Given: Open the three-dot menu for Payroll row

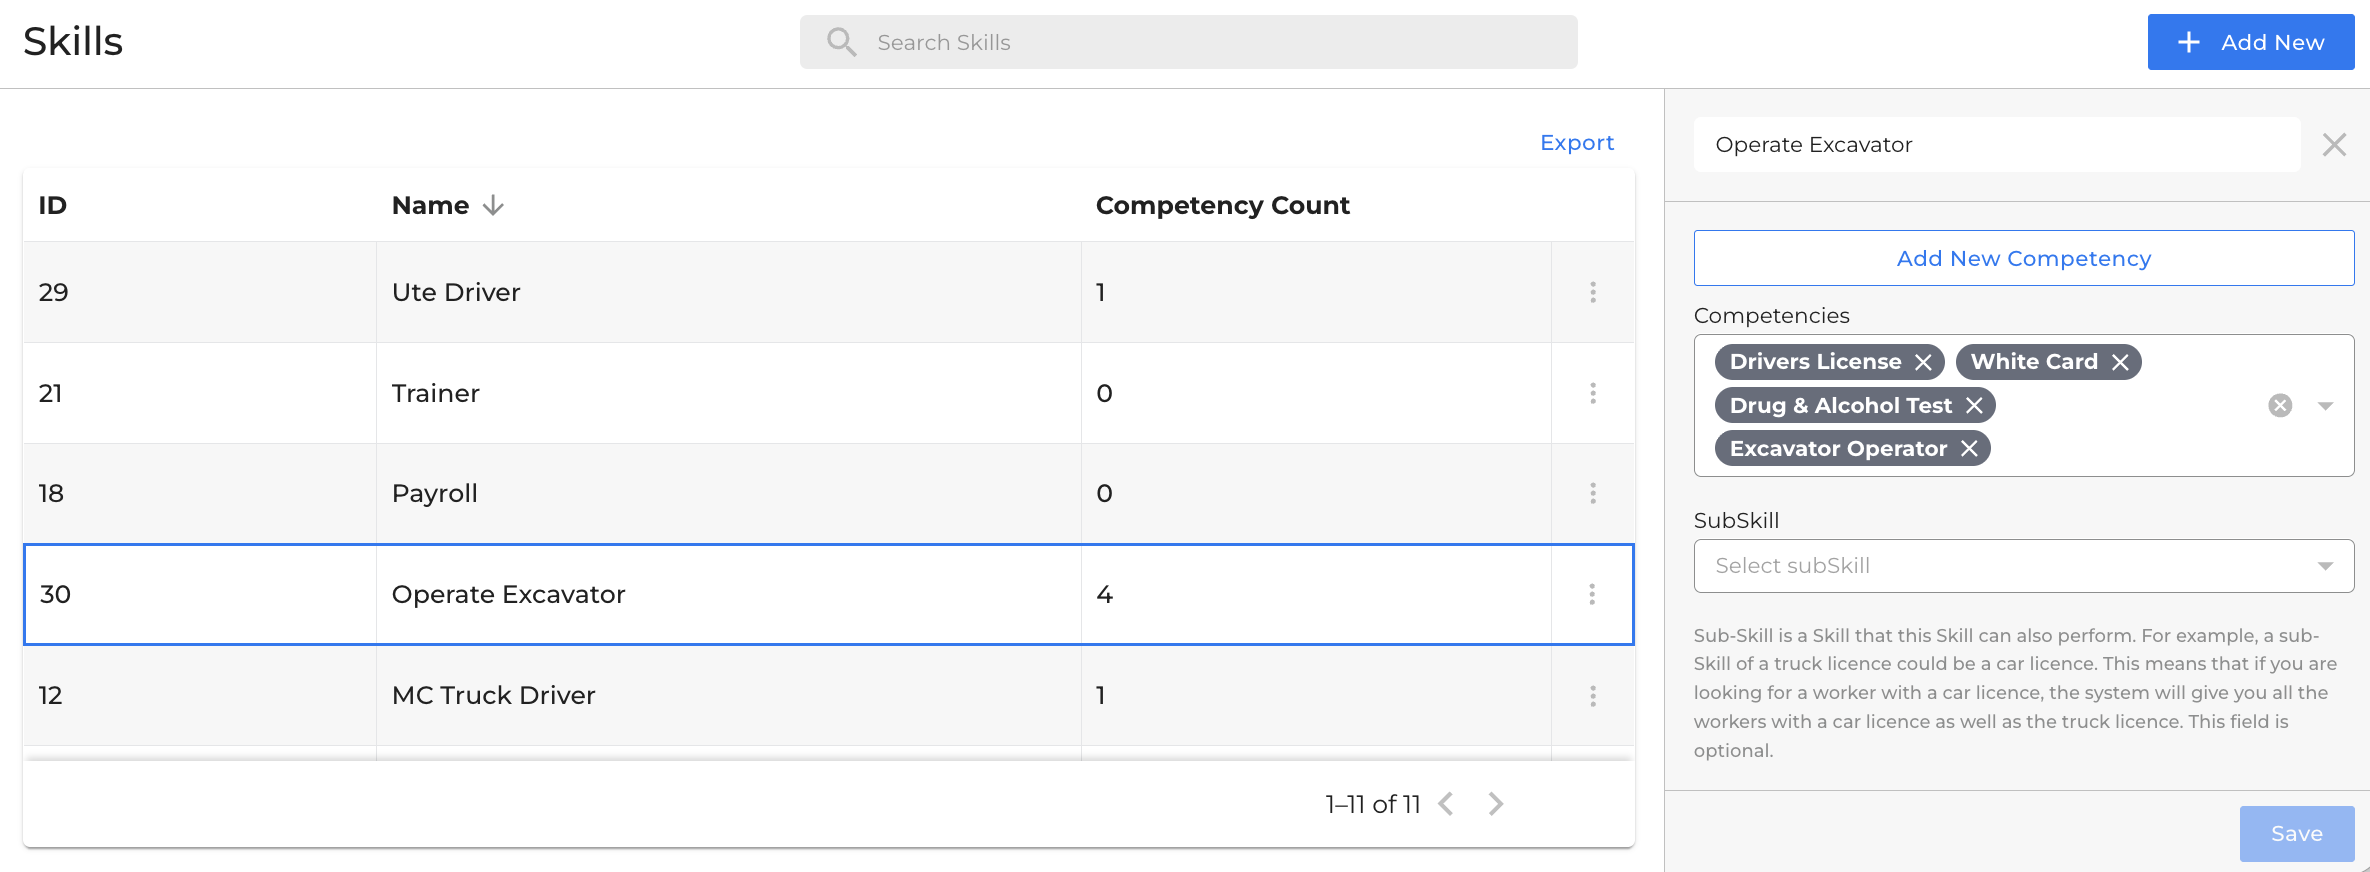Looking at the screenshot, I should [1593, 493].
